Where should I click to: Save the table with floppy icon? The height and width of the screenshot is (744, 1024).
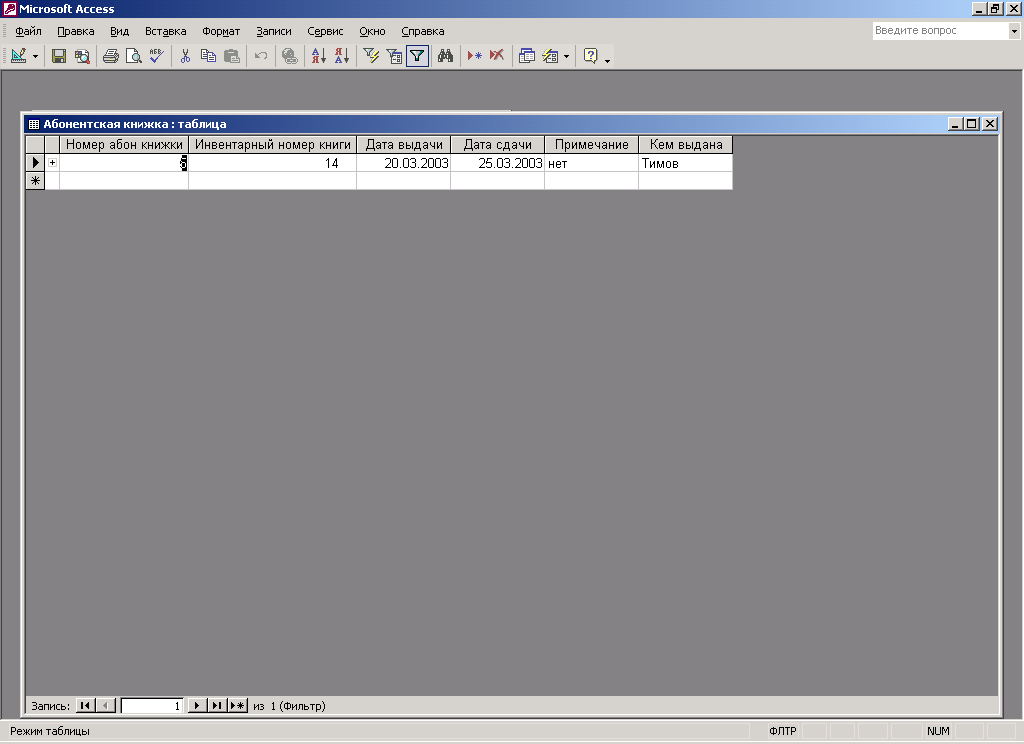pos(59,56)
